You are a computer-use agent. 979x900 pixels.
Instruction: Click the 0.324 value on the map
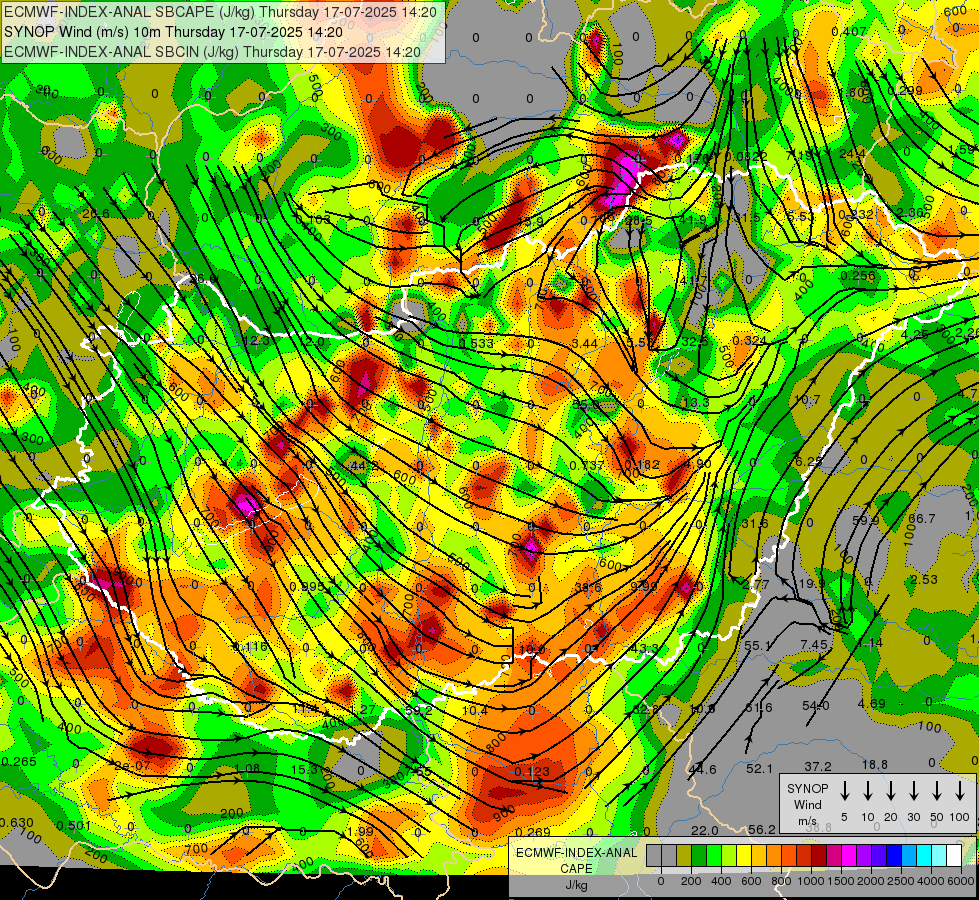749,340
